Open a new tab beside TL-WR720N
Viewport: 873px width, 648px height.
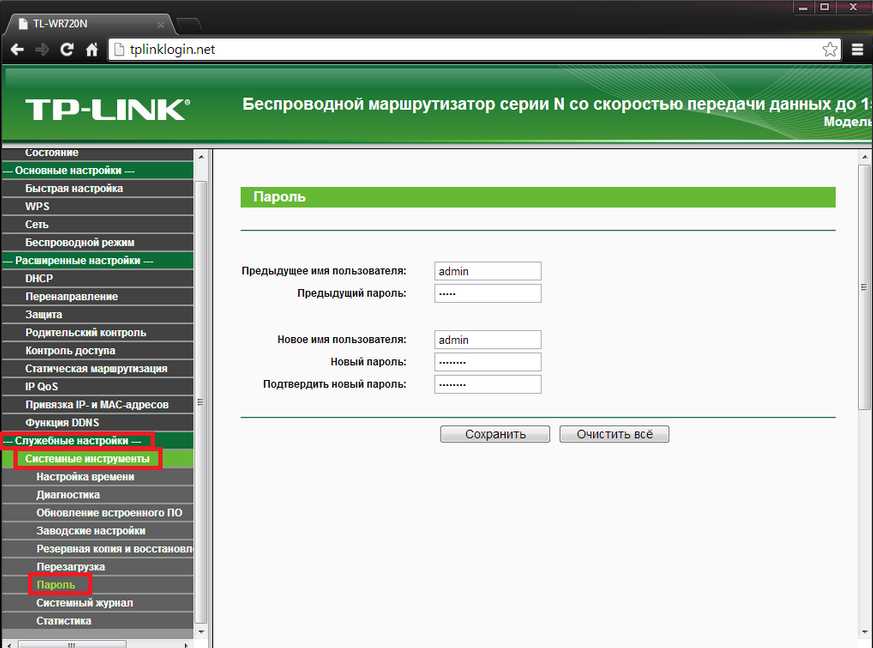(x=189, y=24)
